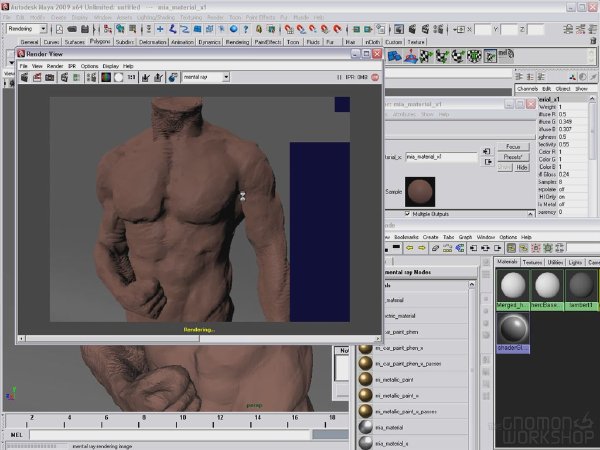Image resolution: width=600 pixels, height=450 pixels.
Task: Click the Presets button in Attribute Editor
Action: 513,157
